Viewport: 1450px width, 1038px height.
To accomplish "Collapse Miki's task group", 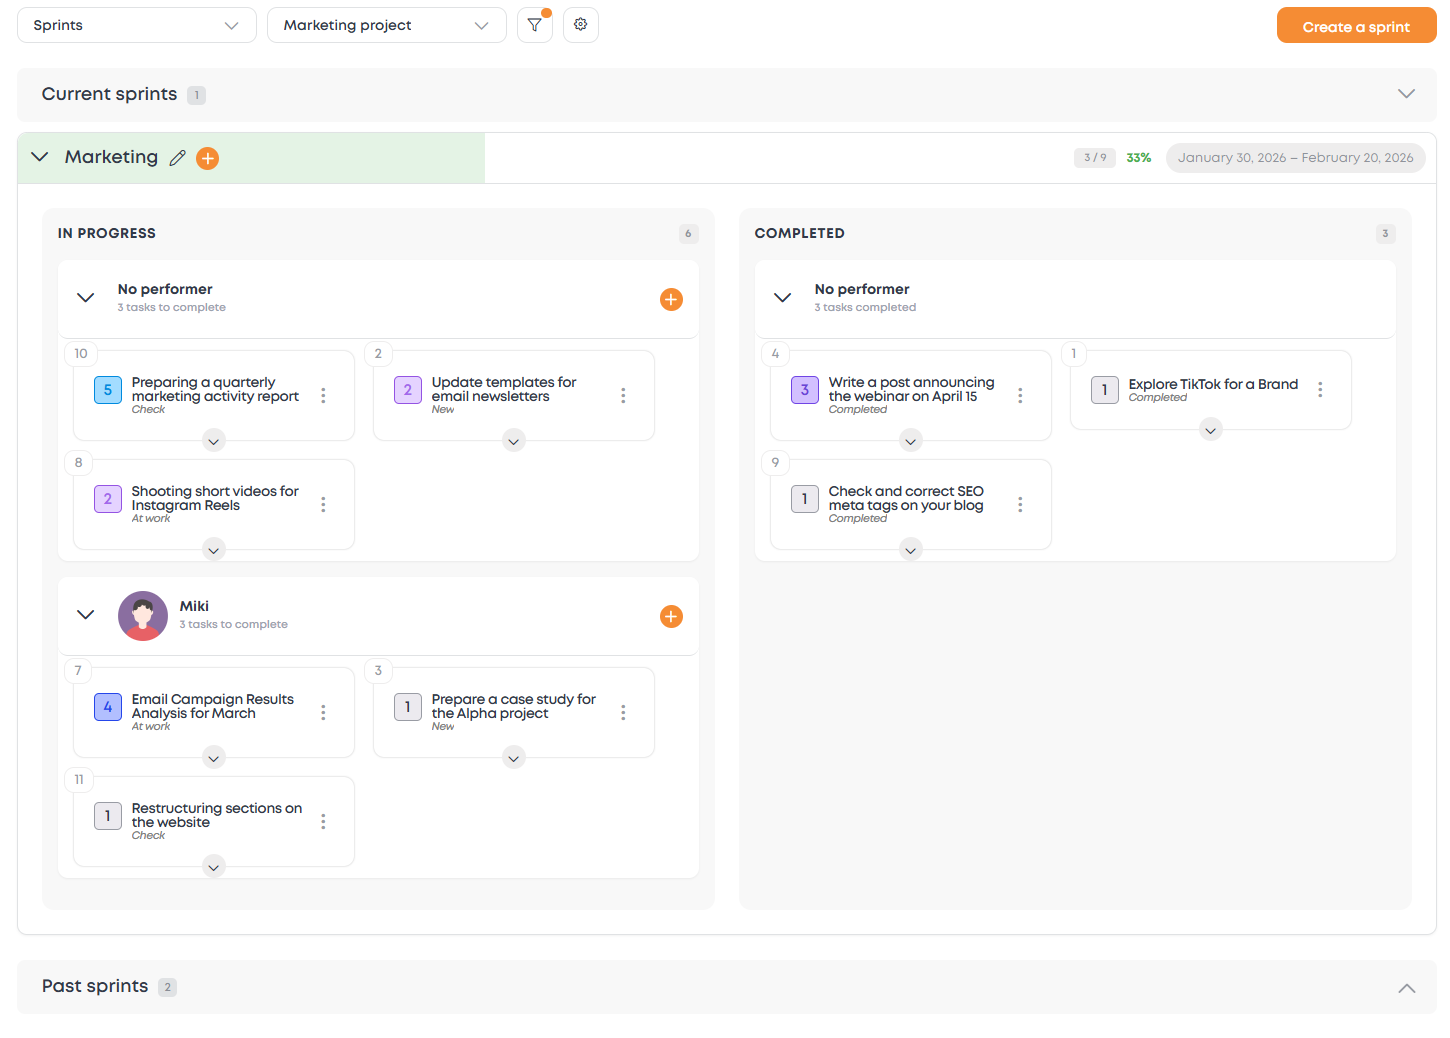I will click(x=86, y=615).
